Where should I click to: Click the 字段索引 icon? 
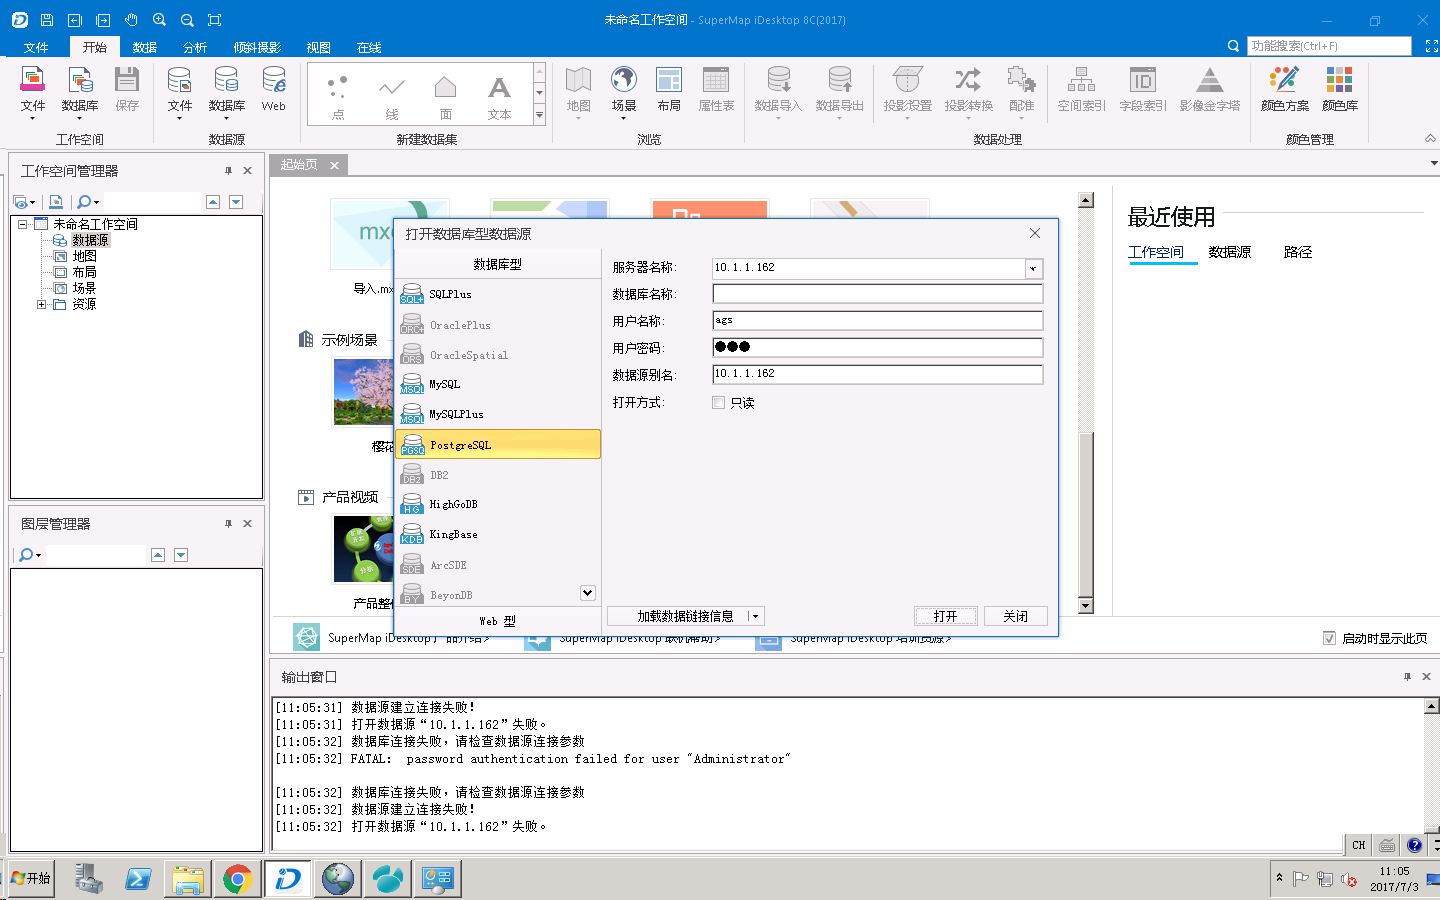[1142, 89]
